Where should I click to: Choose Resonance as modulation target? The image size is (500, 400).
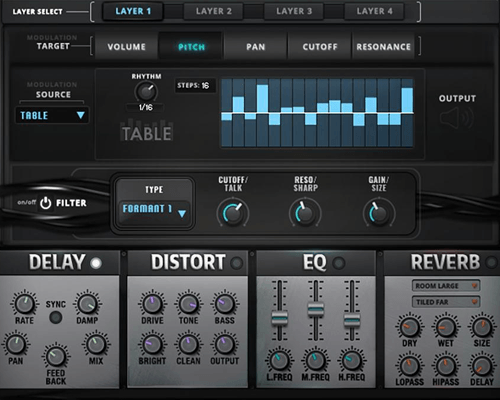click(383, 47)
